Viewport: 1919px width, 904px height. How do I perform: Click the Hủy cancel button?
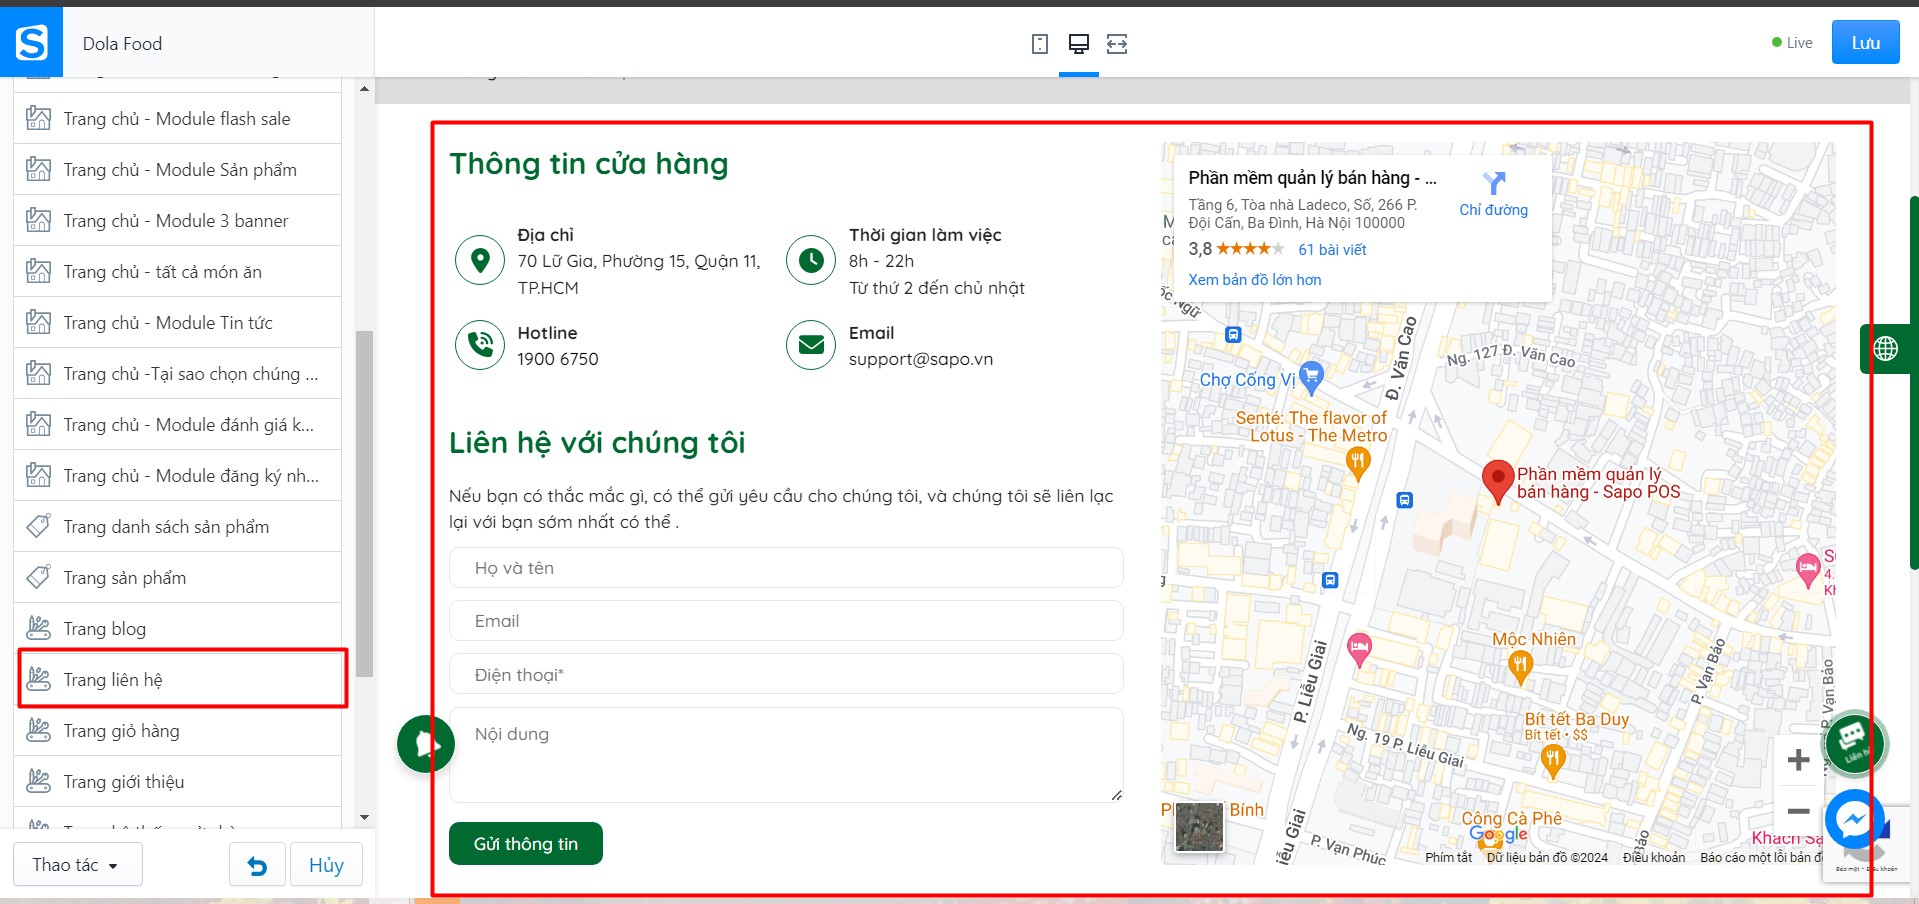pyautogui.click(x=326, y=865)
